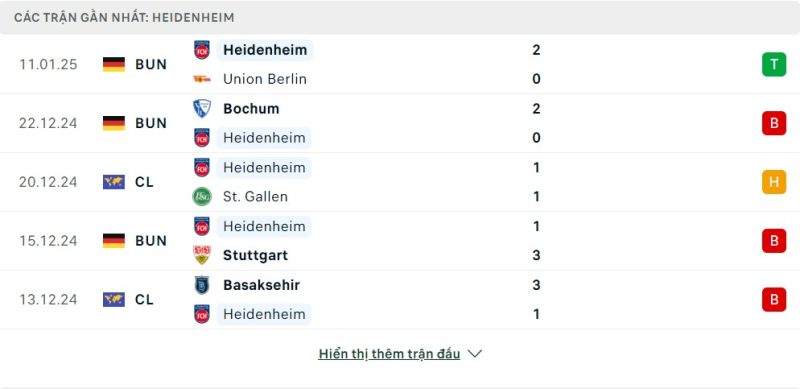Click red B badge for Stuttgart match
800x389 pixels.
(774, 240)
